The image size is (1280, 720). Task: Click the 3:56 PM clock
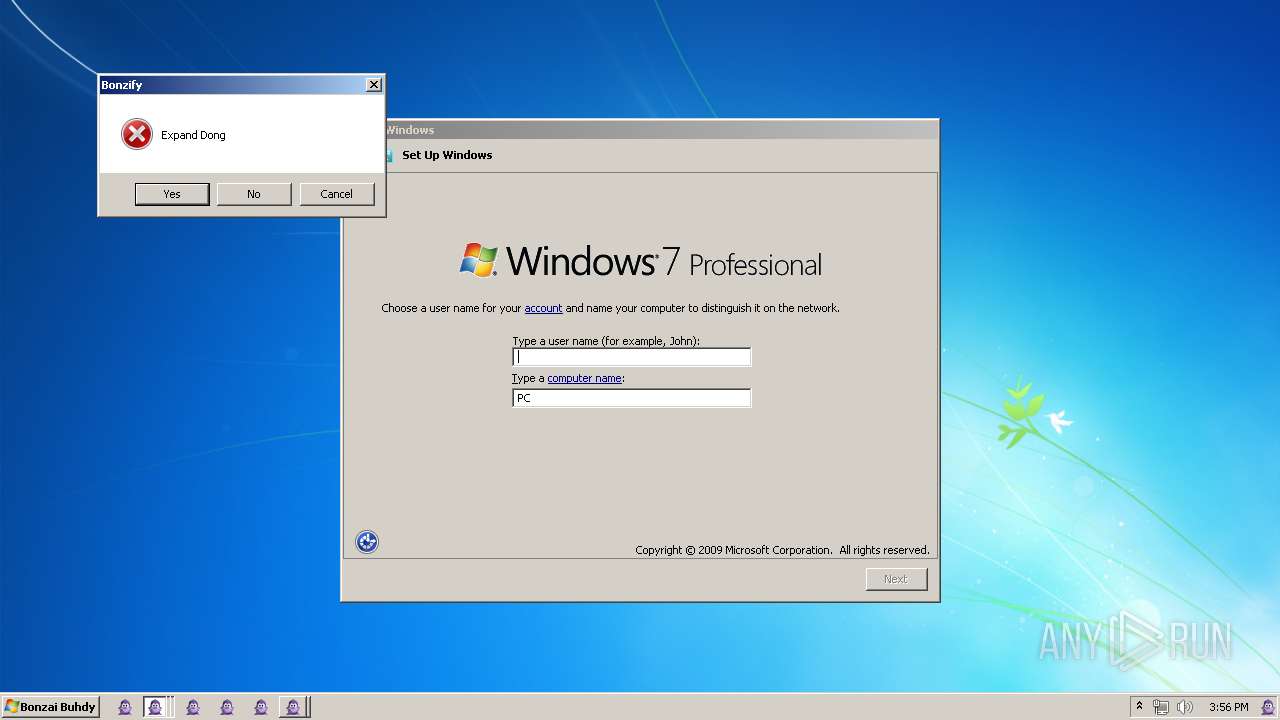1228,707
